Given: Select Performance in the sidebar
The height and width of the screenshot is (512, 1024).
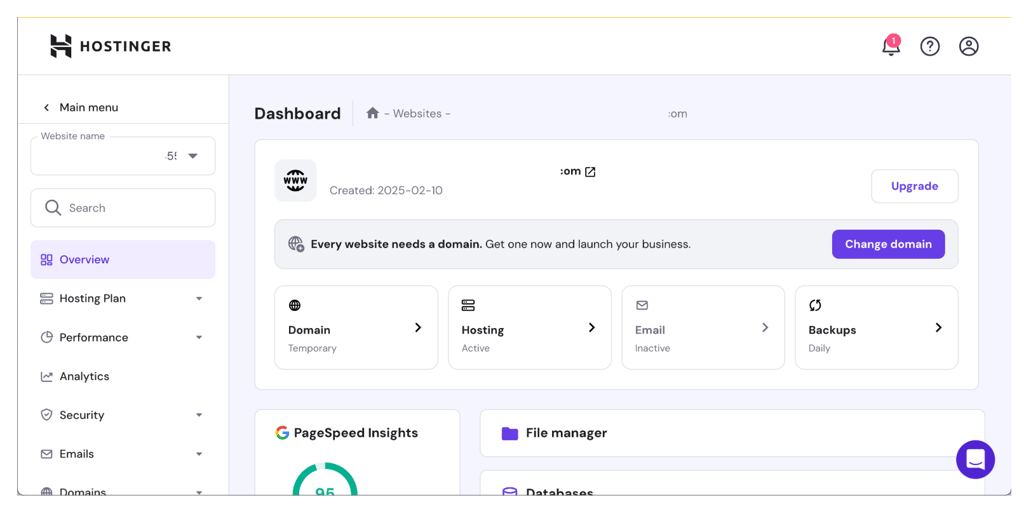Looking at the screenshot, I should coord(123,338).
